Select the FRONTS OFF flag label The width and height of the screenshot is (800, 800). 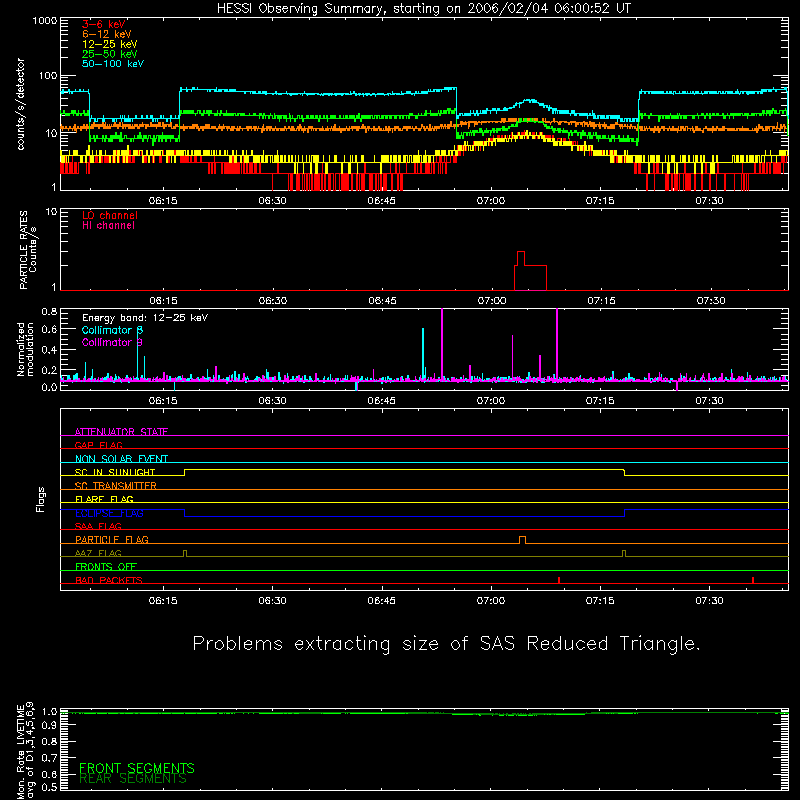pos(106,567)
